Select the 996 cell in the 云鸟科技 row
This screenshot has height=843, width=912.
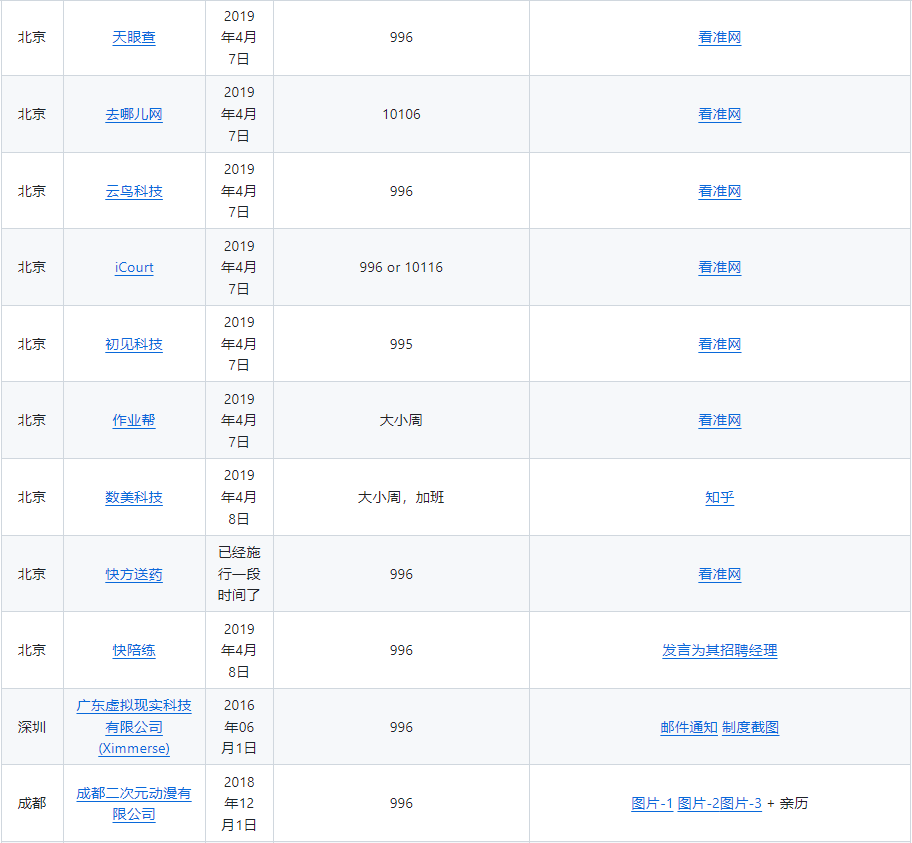[x=401, y=191]
